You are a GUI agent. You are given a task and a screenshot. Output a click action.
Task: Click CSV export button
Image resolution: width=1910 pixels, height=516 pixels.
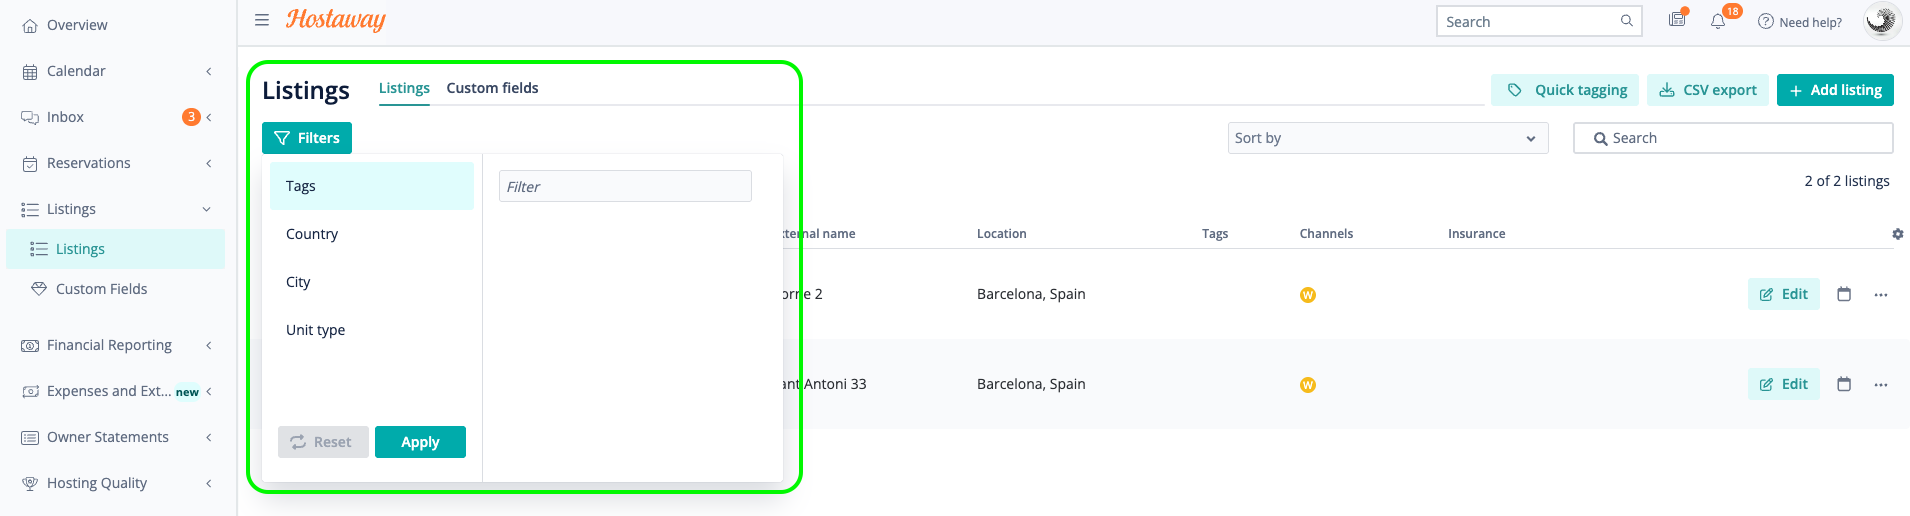point(1708,90)
